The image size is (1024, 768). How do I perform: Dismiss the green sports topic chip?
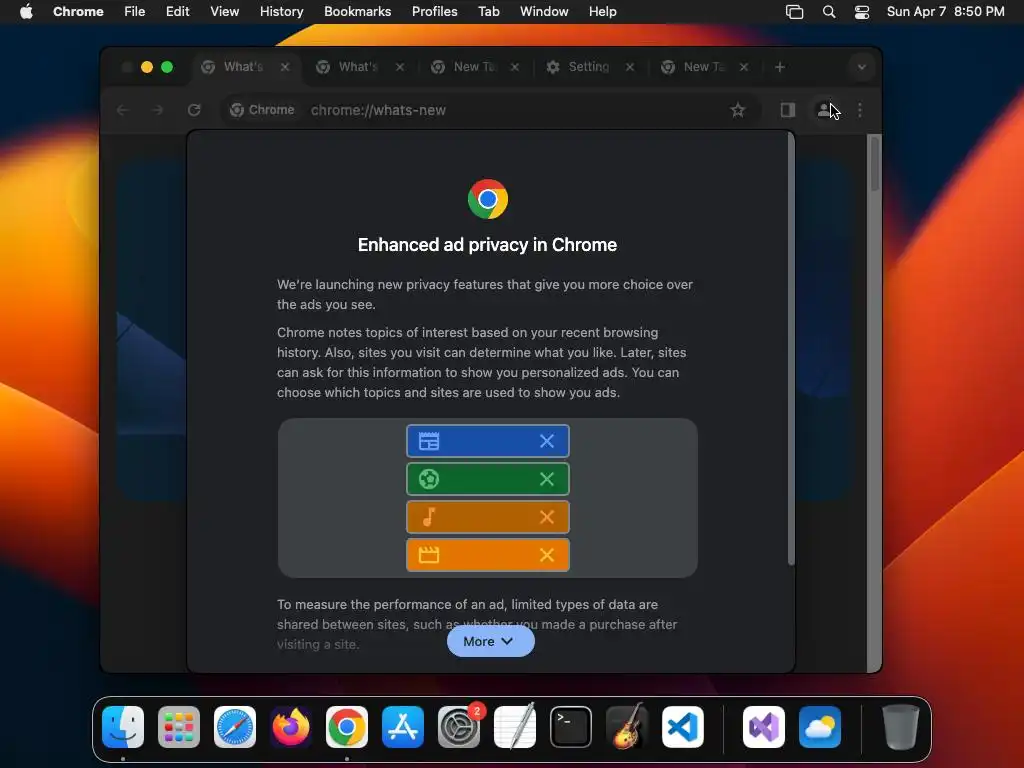click(x=547, y=479)
